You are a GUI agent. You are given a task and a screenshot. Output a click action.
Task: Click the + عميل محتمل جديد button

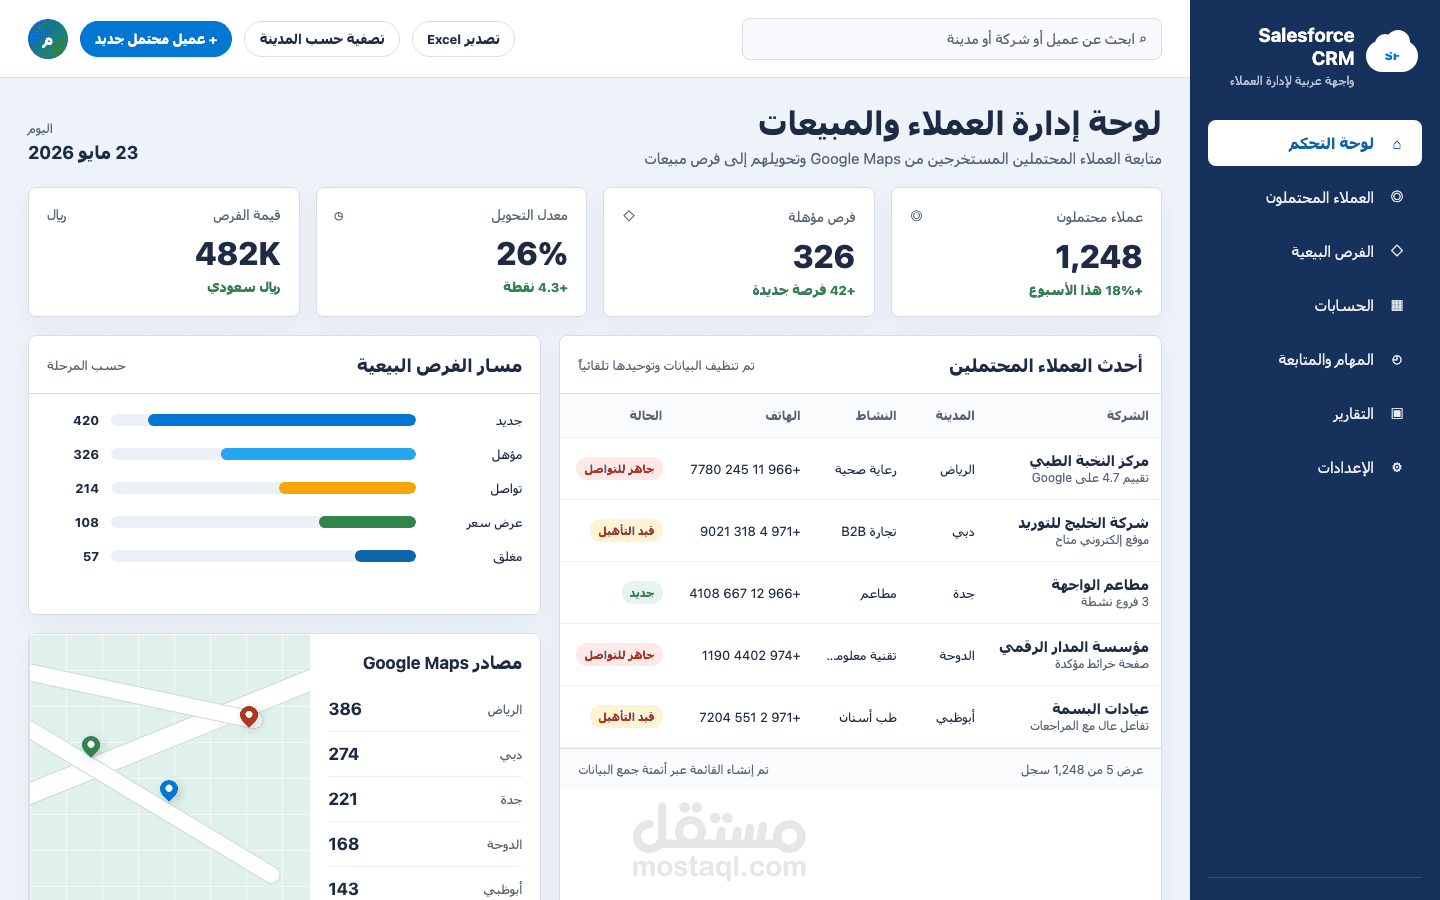click(x=156, y=39)
